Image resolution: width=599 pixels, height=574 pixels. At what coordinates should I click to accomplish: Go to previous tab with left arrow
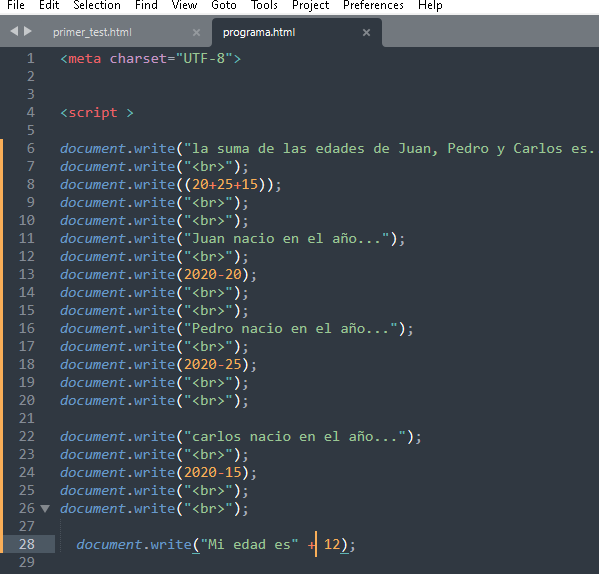coord(14,31)
